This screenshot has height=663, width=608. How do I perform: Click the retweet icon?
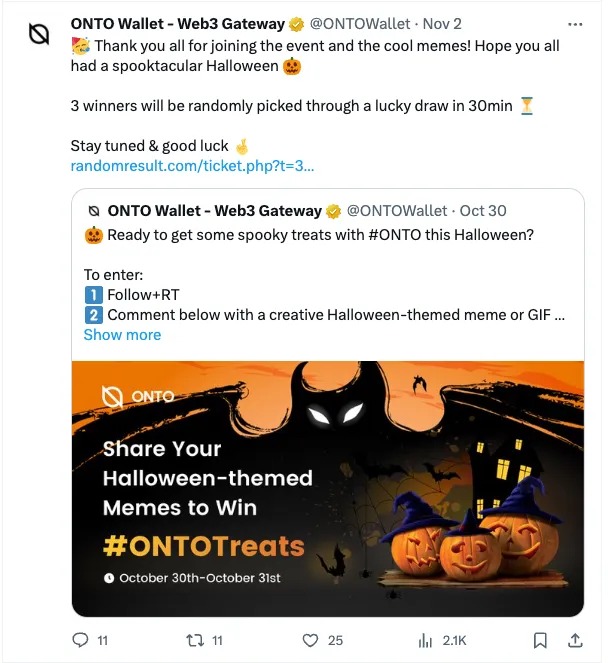194,639
